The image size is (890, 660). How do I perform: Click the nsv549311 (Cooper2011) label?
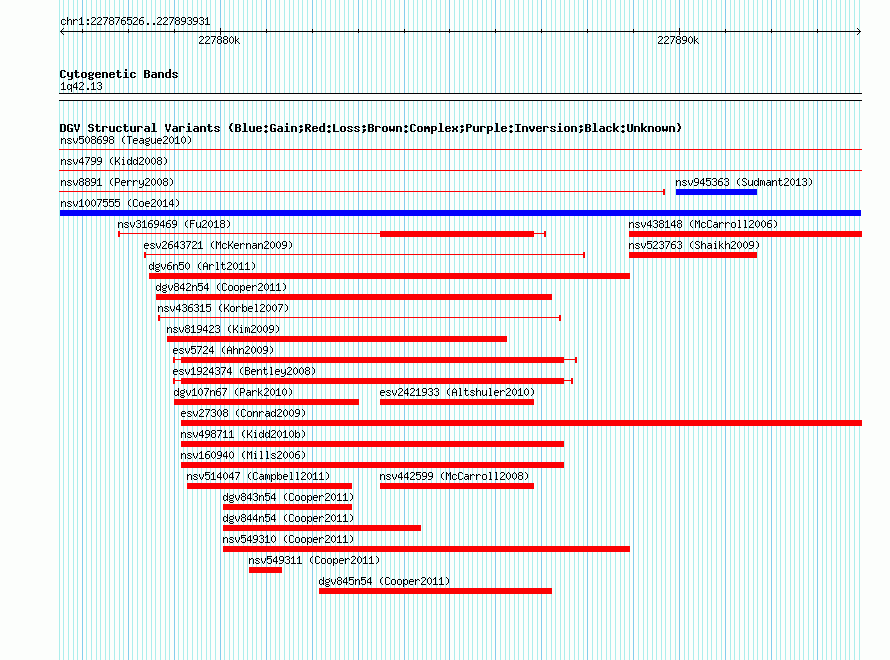click(x=314, y=560)
